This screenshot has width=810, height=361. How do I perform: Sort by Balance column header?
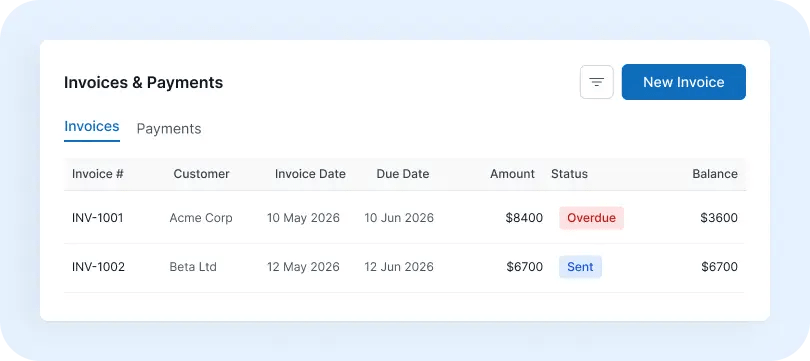pyautogui.click(x=715, y=174)
